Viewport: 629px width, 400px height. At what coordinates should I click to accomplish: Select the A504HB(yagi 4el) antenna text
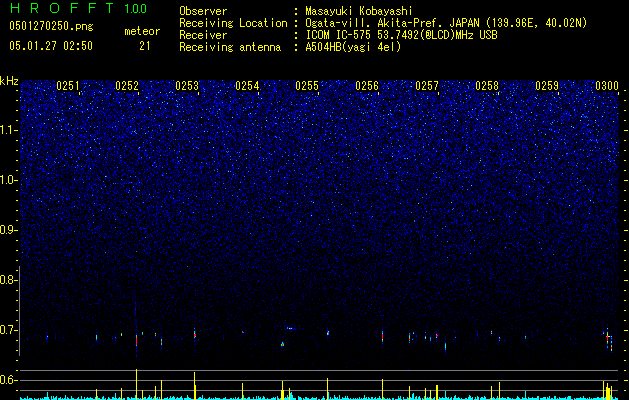click(353, 47)
